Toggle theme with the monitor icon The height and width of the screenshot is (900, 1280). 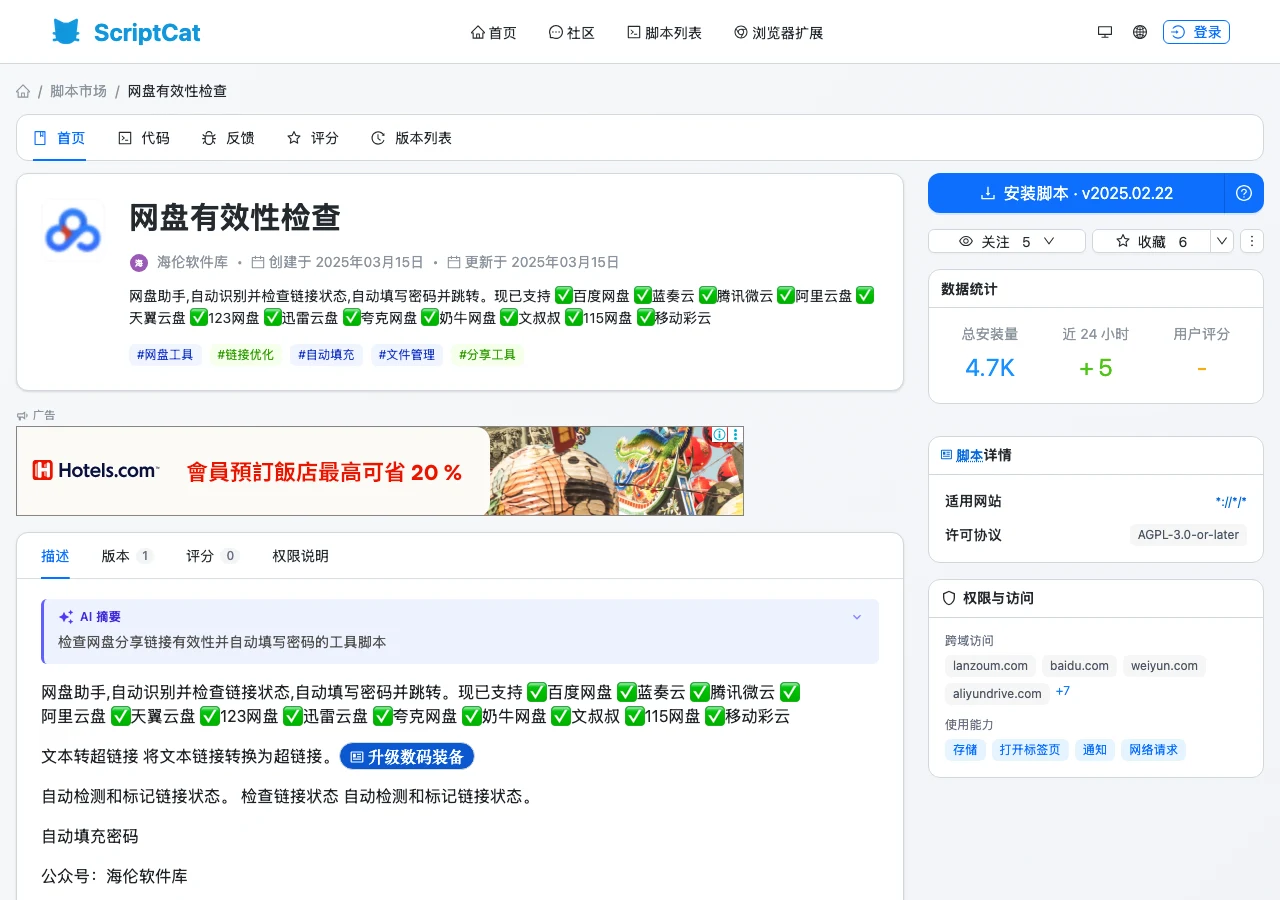1105,32
